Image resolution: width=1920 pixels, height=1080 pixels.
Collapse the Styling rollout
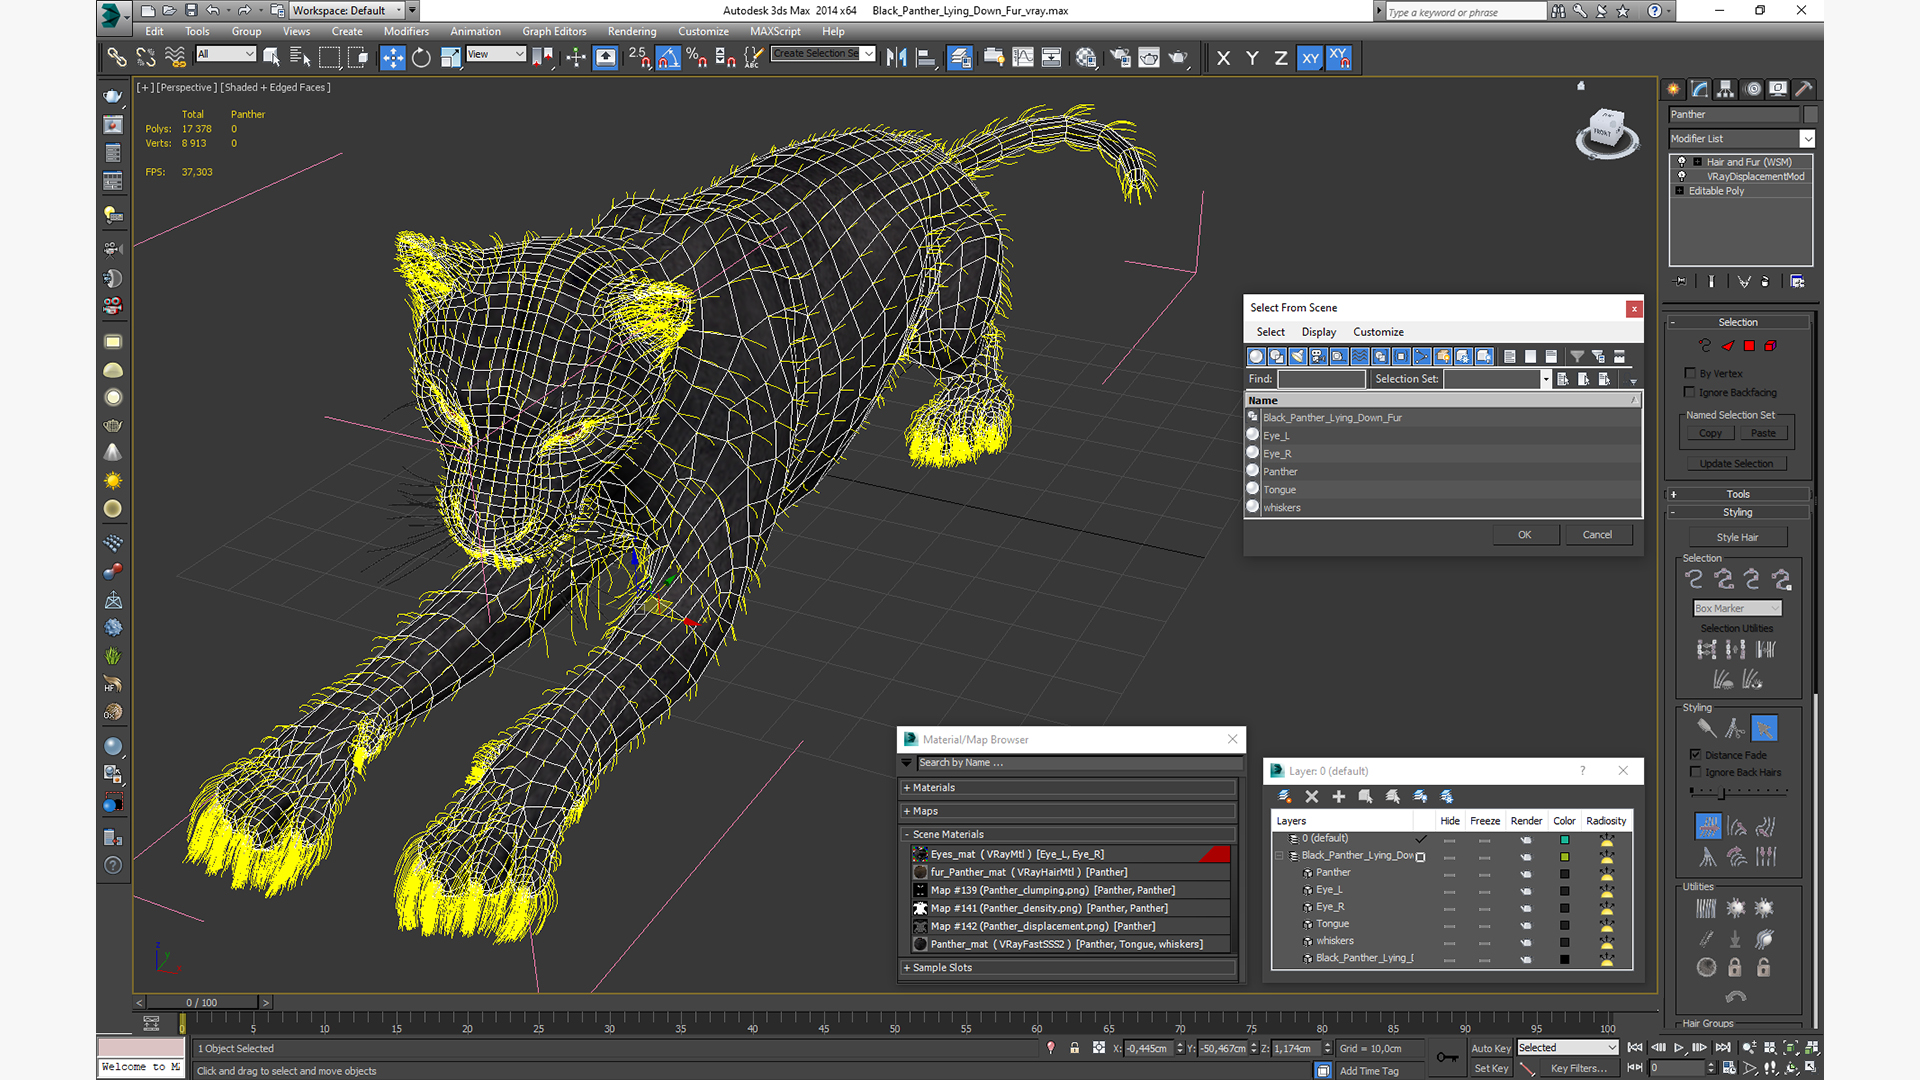click(1738, 512)
